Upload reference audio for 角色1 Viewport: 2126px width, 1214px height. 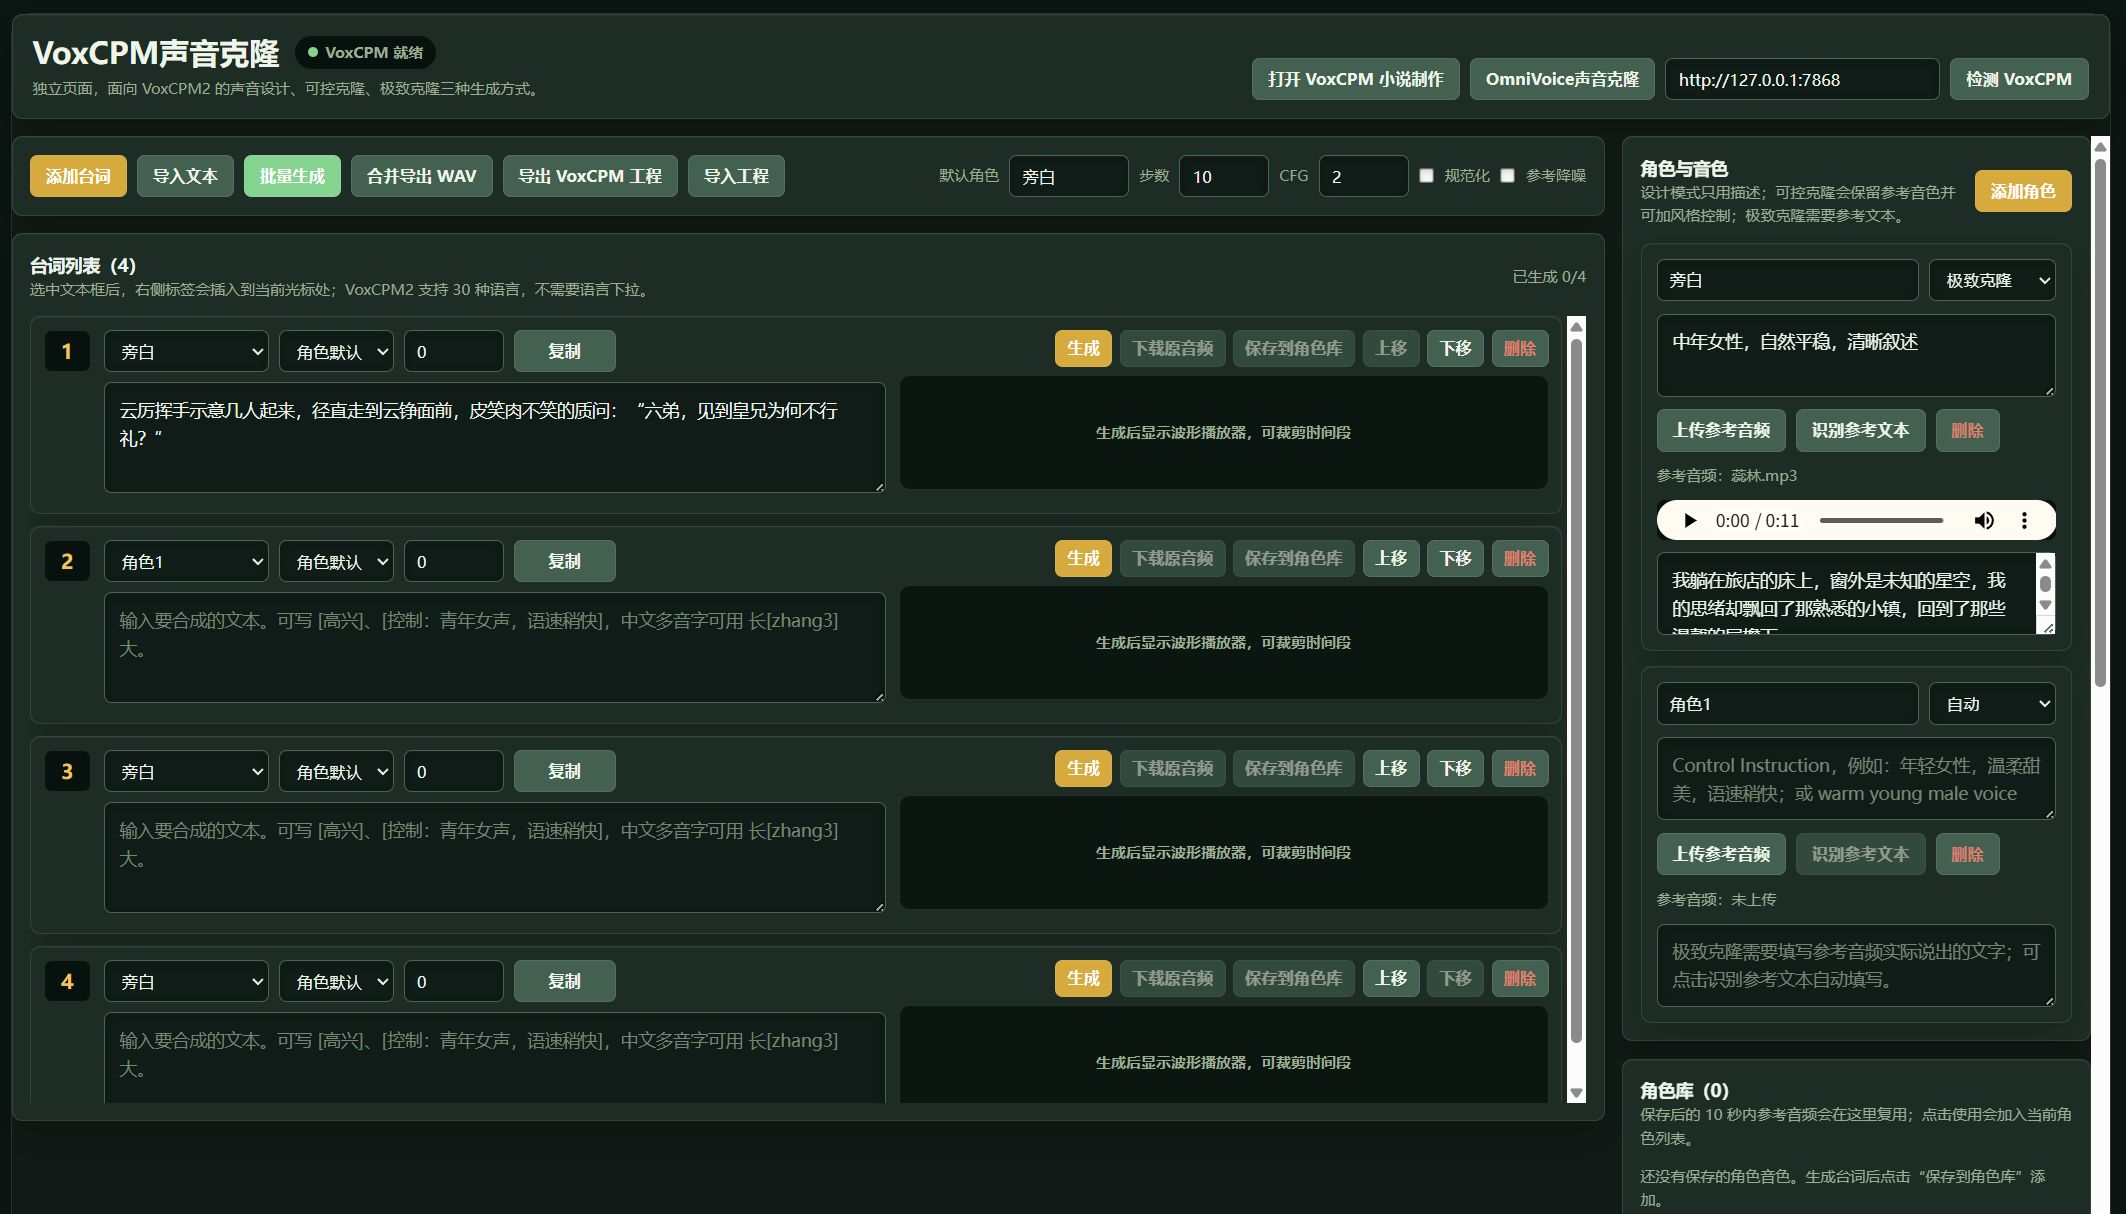point(1721,853)
